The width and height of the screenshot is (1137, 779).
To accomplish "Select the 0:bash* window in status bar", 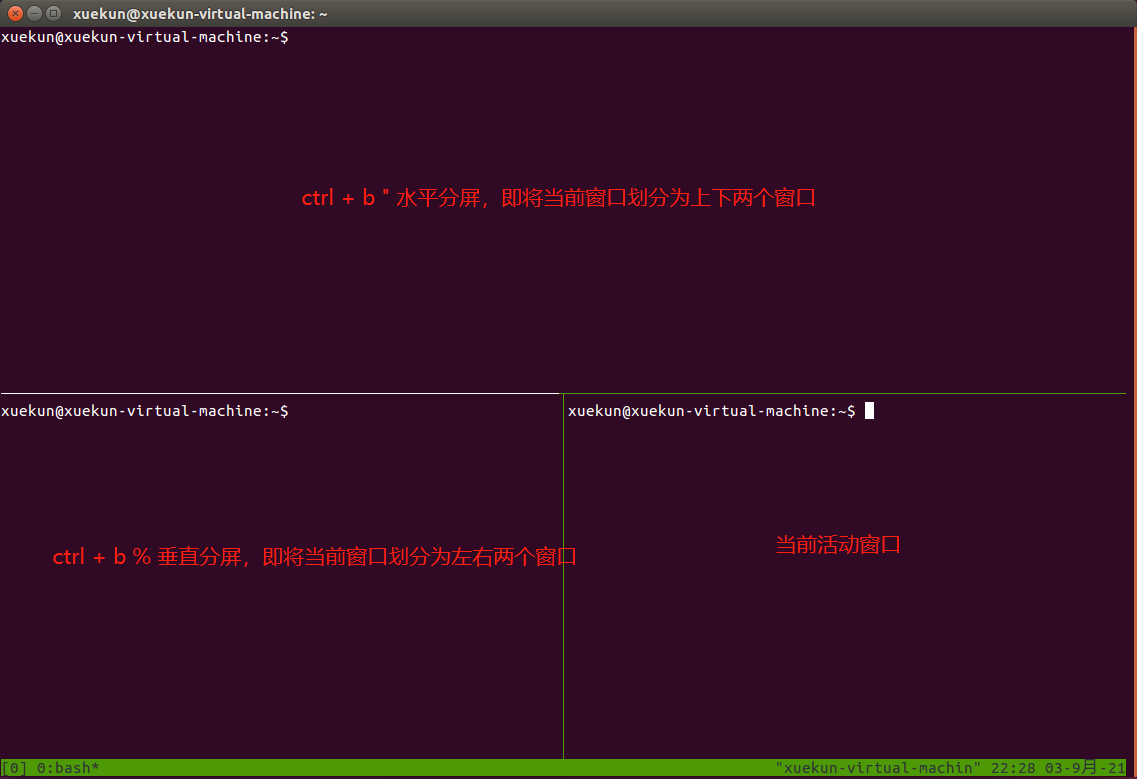I will [68, 768].
